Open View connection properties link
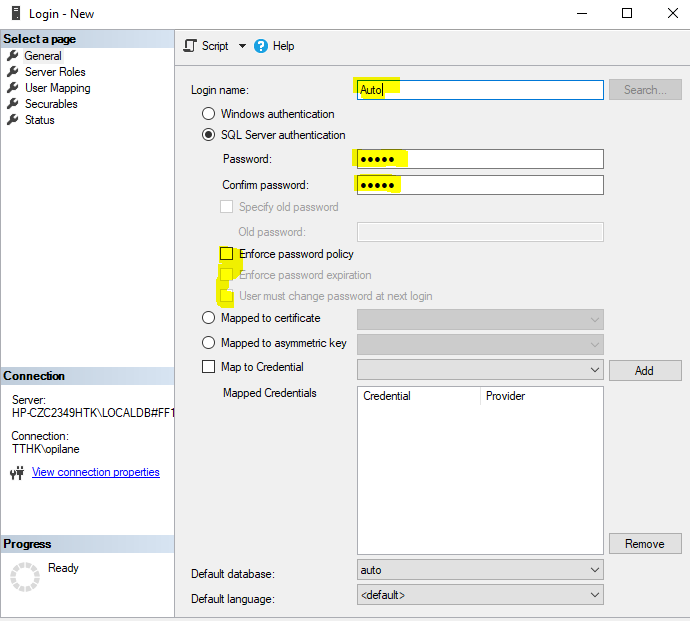The image size is (690, 621). click(x=96, y=472)
